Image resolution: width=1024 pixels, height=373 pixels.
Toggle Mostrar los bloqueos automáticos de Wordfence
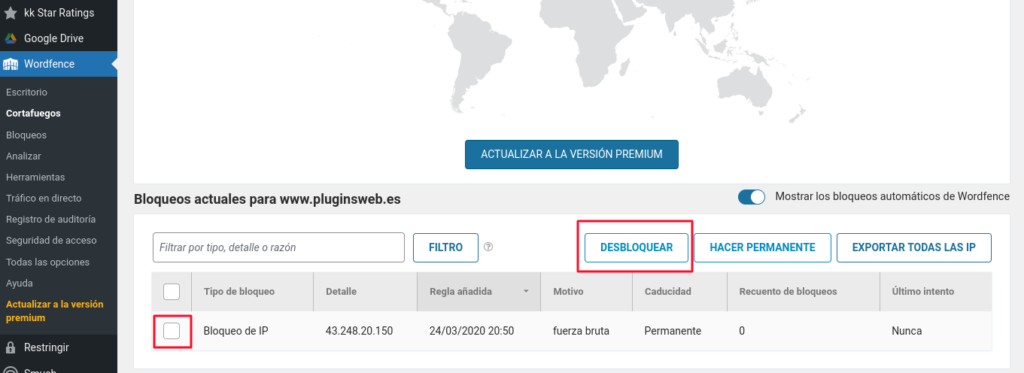[x=751, y=197]
